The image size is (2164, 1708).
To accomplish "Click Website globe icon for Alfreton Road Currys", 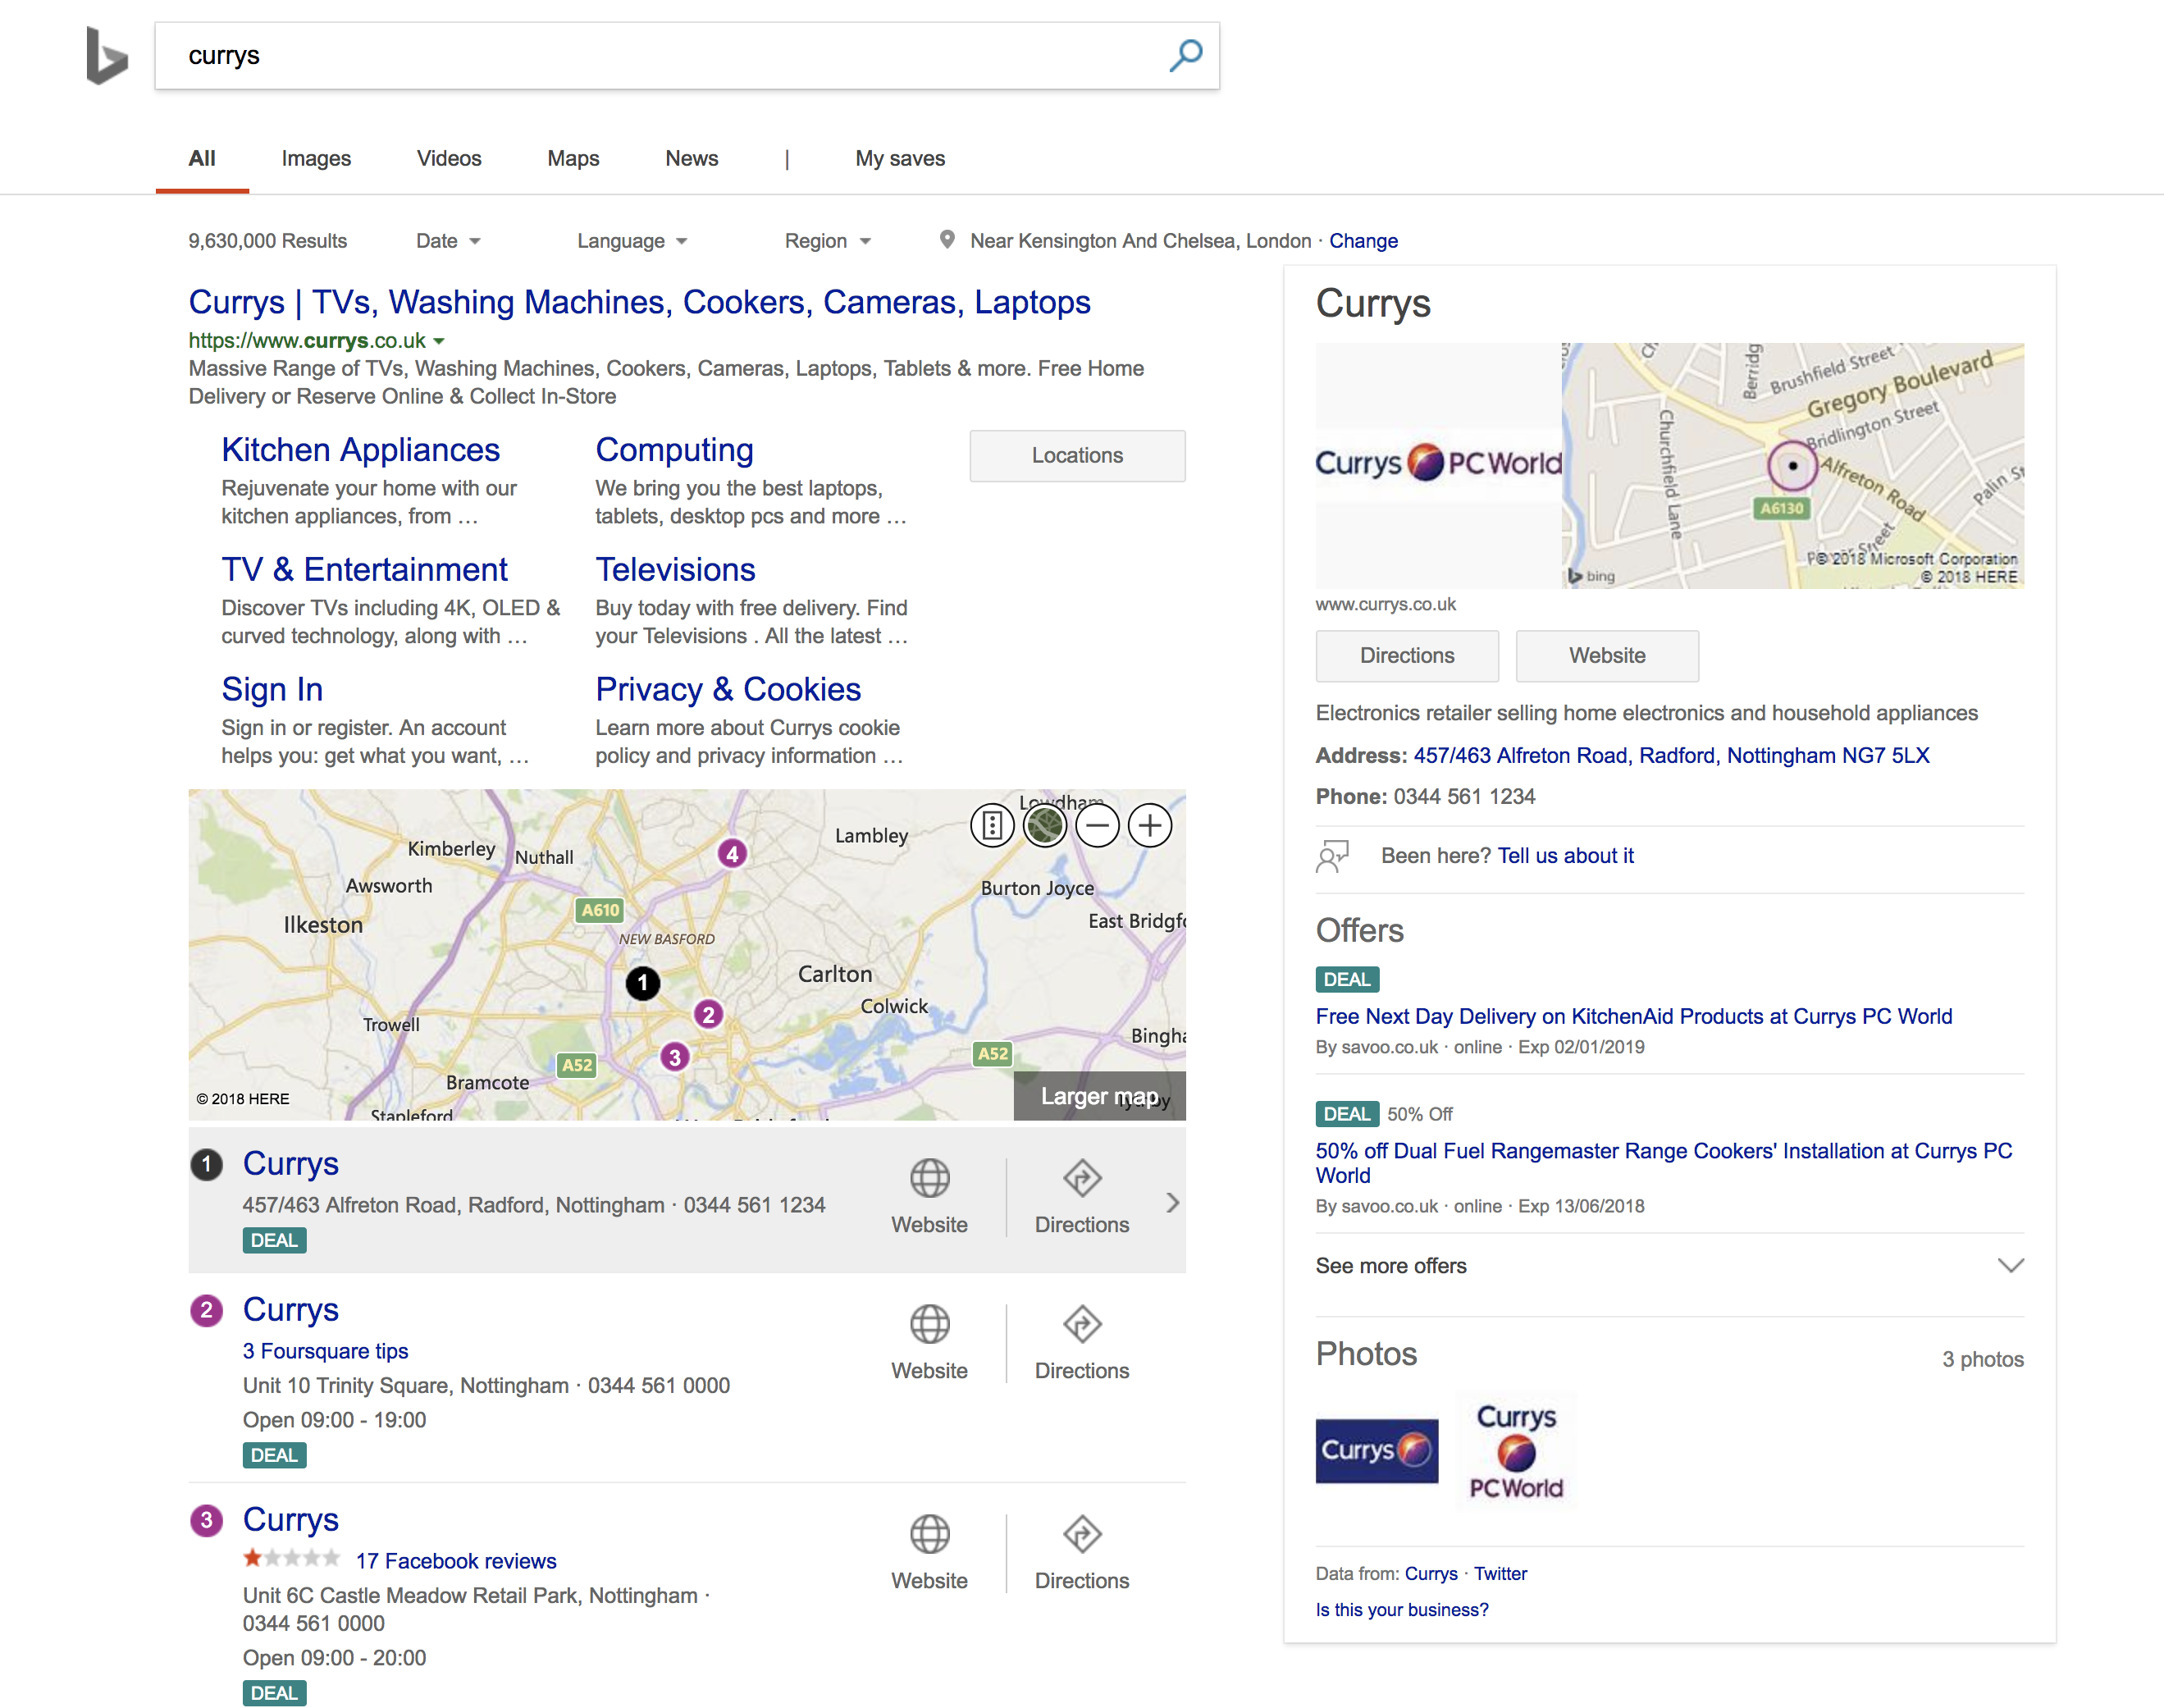I will [930, 1179].
